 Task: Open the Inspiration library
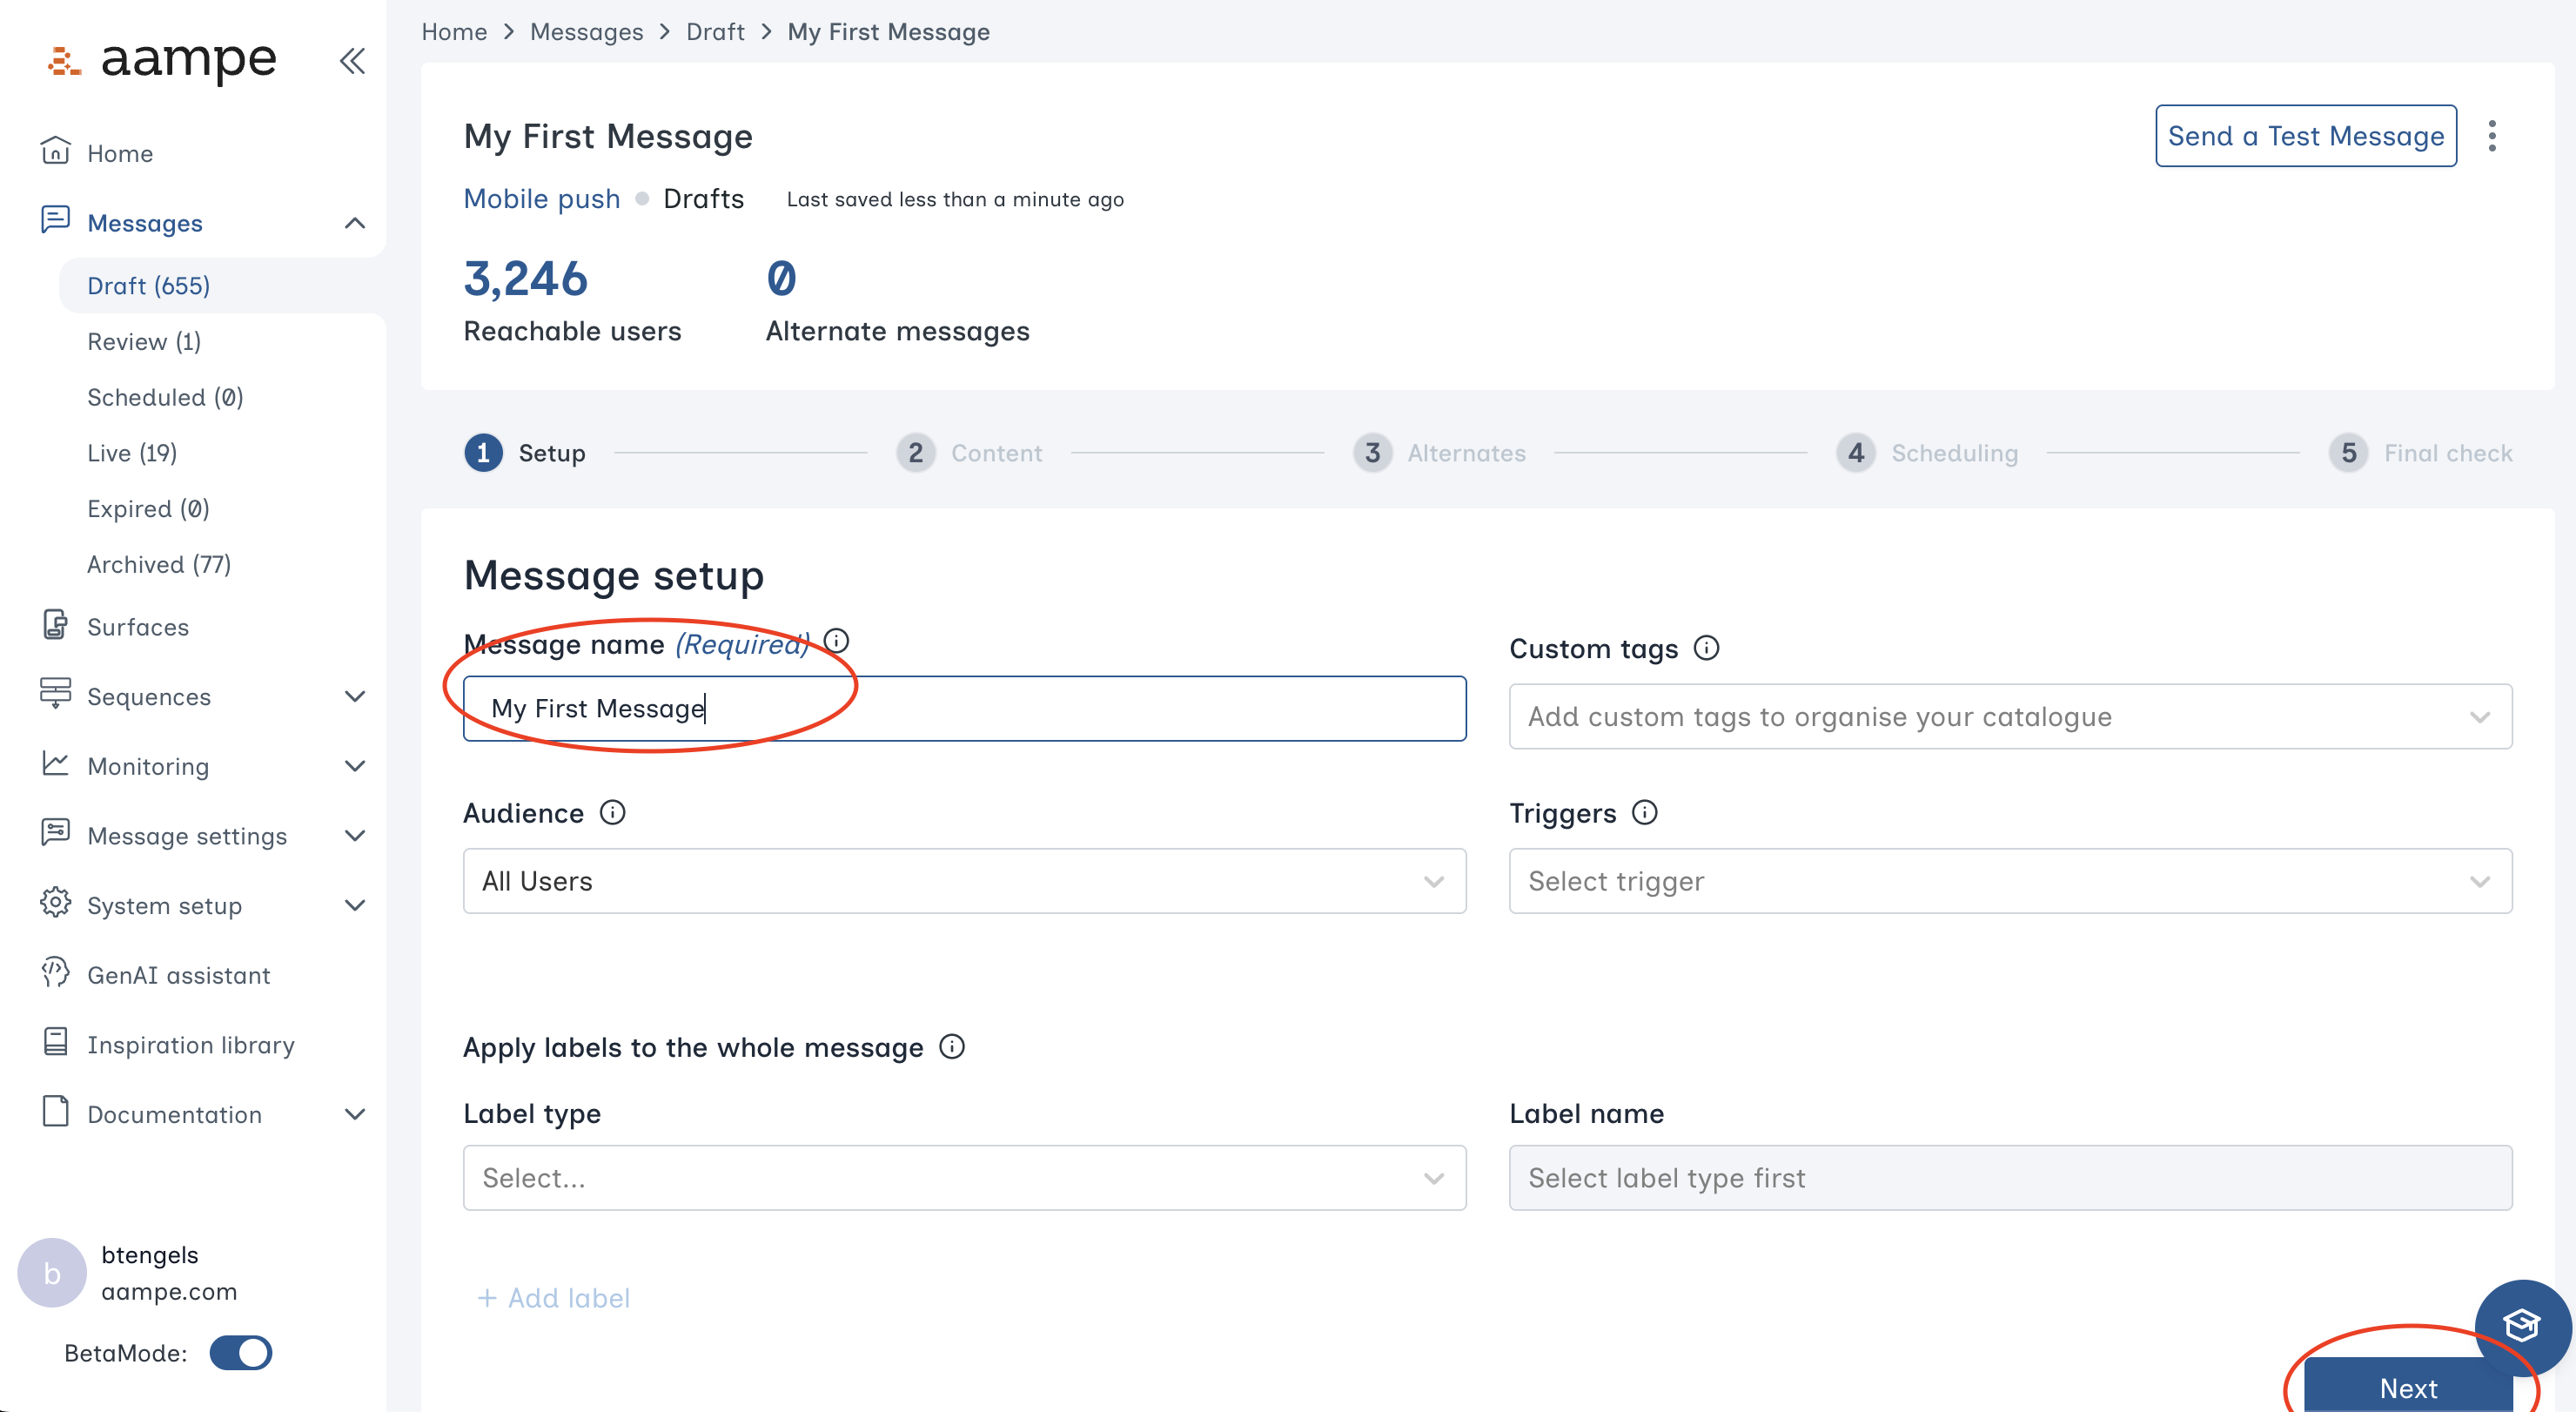pyautogui.click(x=190, y=1044)
